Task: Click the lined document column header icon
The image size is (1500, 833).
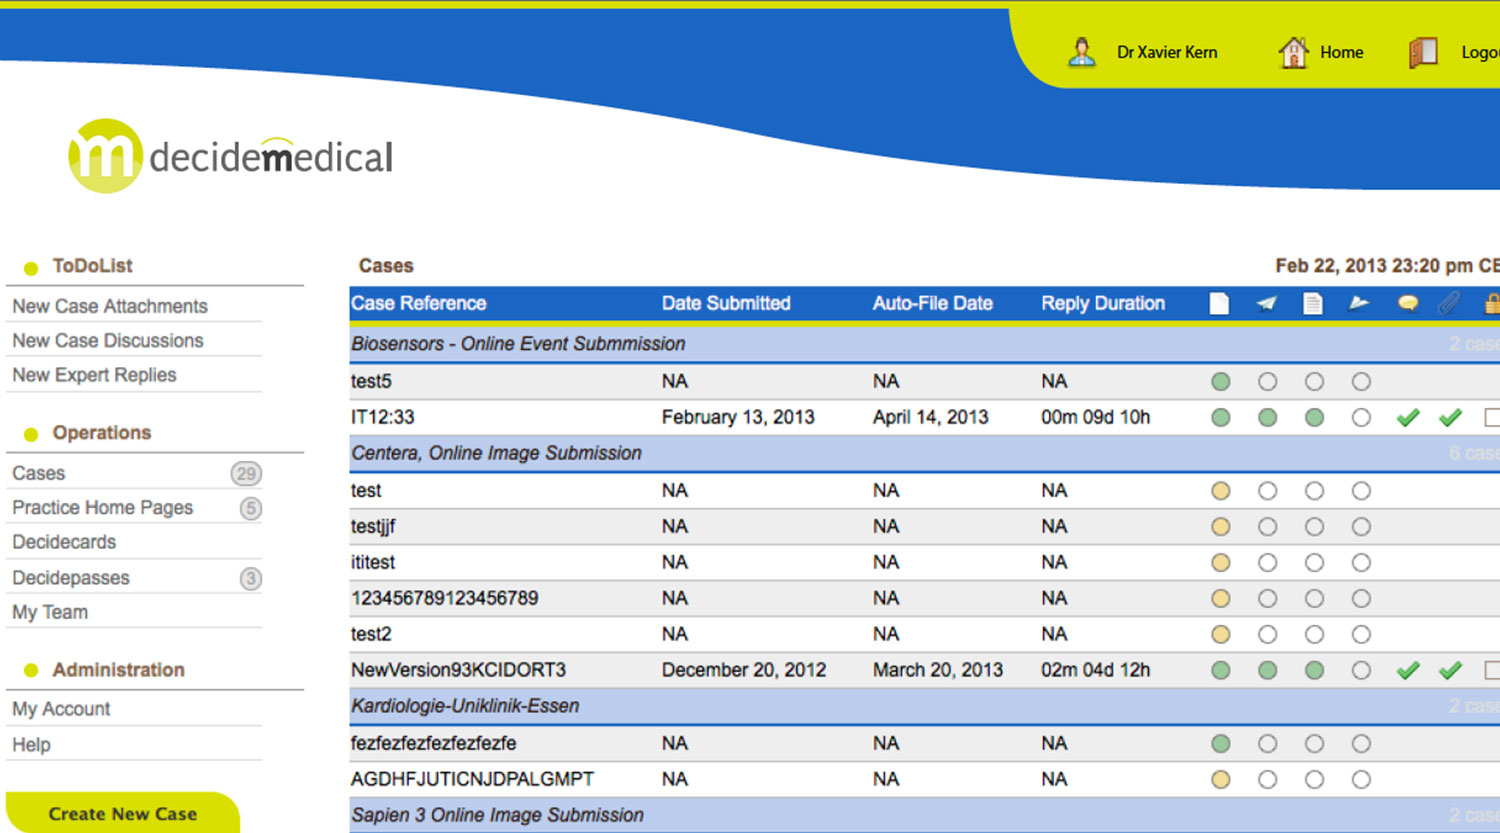Action: (1313, 304)
